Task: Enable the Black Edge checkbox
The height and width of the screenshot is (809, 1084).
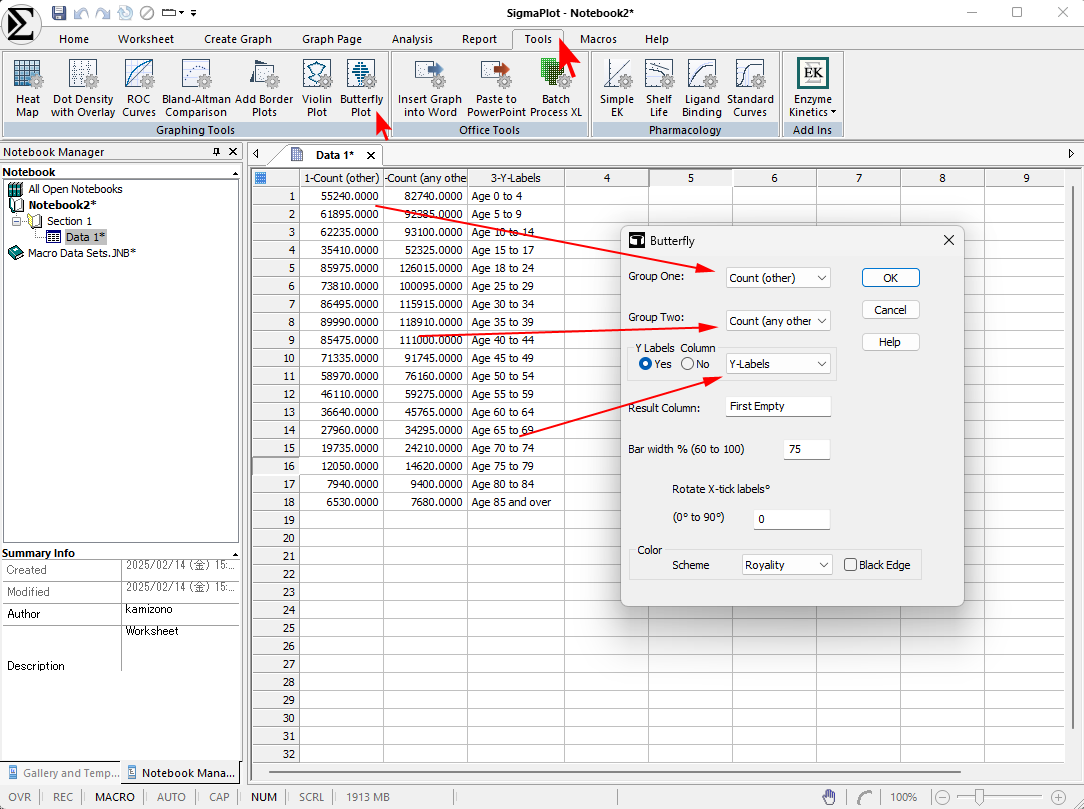Action: 851,565
